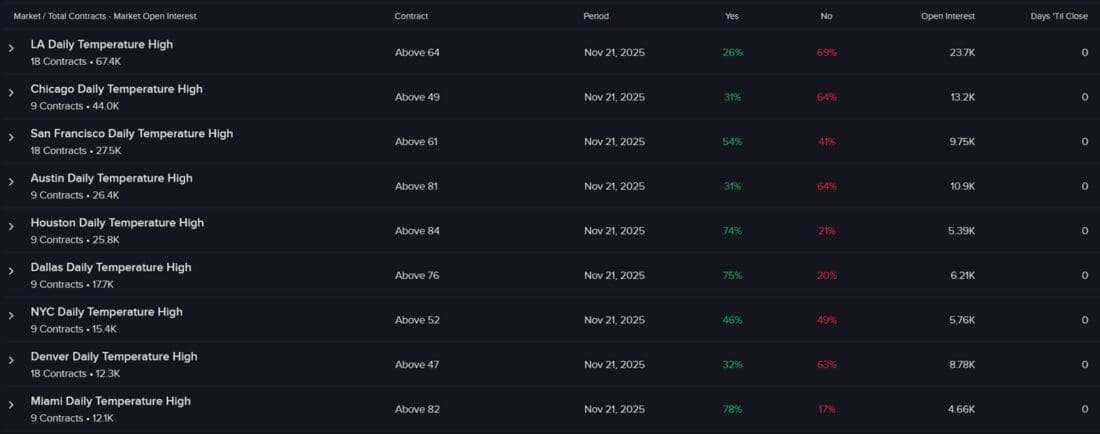The width and height of the screenshot is (1100, 434).
Task: Select Chicago's 64% No price
Action: (826, 97)
